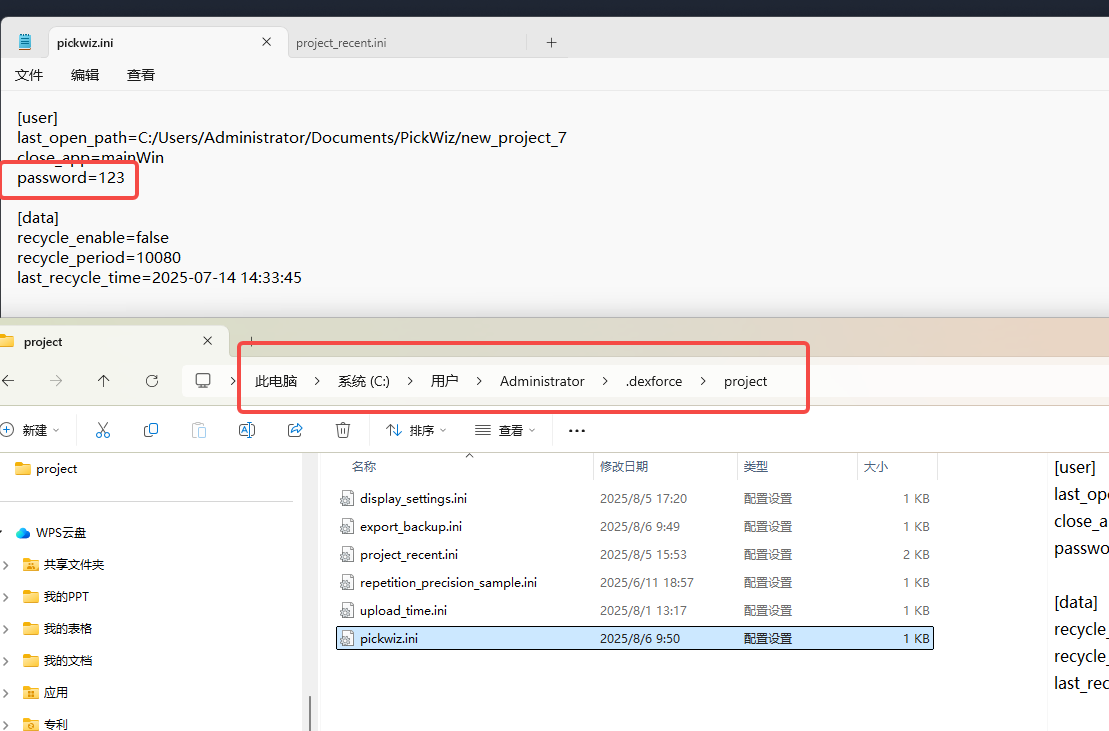
Task: Click the Rename icon in toolbar
Action: pos(247,430)
